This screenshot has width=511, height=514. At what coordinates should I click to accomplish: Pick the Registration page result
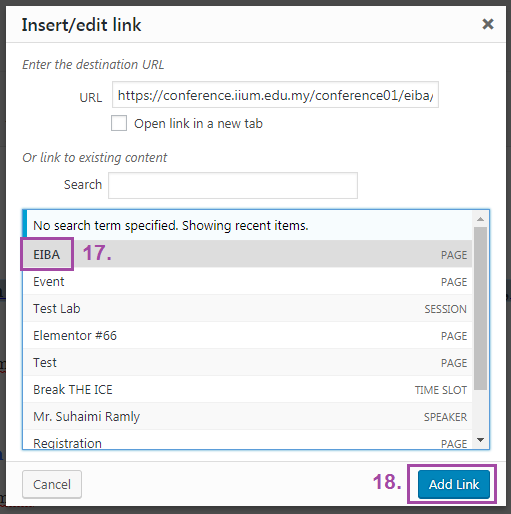point(247,440)
